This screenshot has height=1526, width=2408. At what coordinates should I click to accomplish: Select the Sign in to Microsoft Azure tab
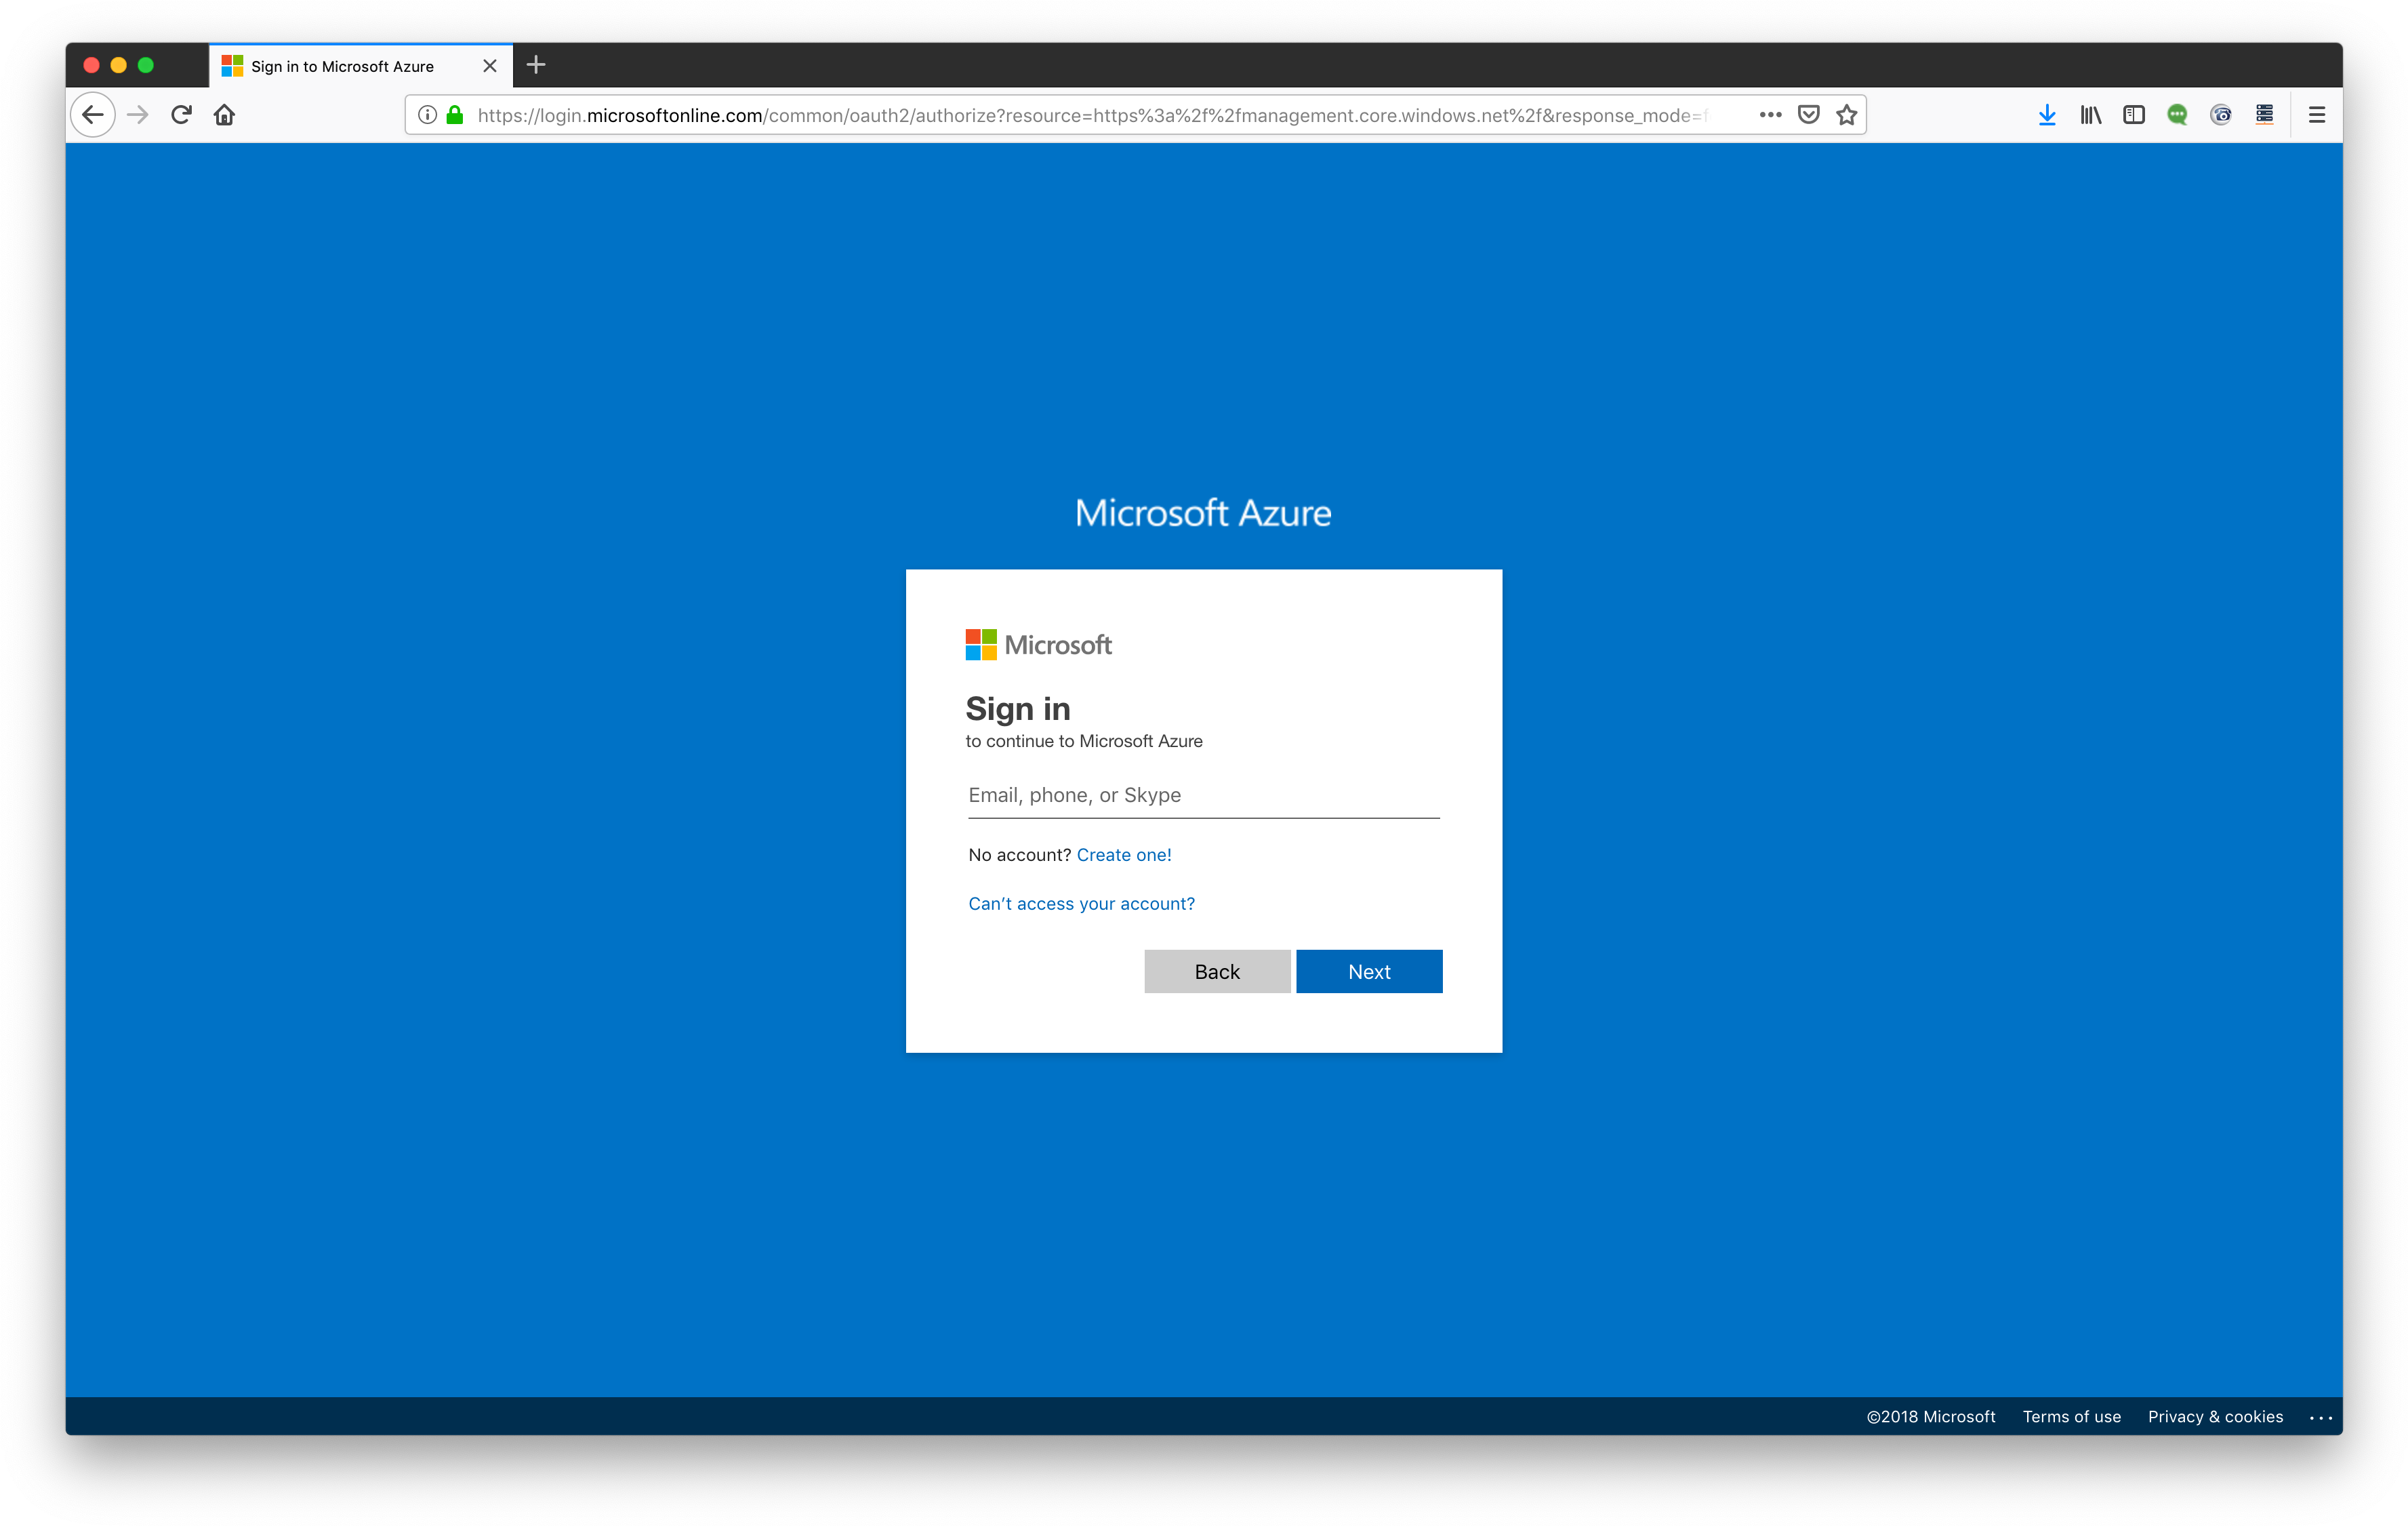point(342,66)
